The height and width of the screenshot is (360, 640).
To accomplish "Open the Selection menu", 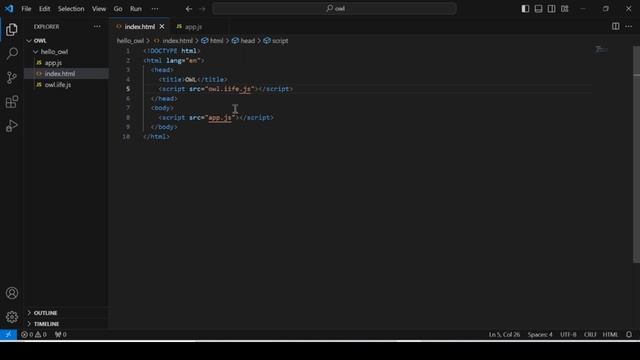I will pyautogui.click(x=71, y=9).
